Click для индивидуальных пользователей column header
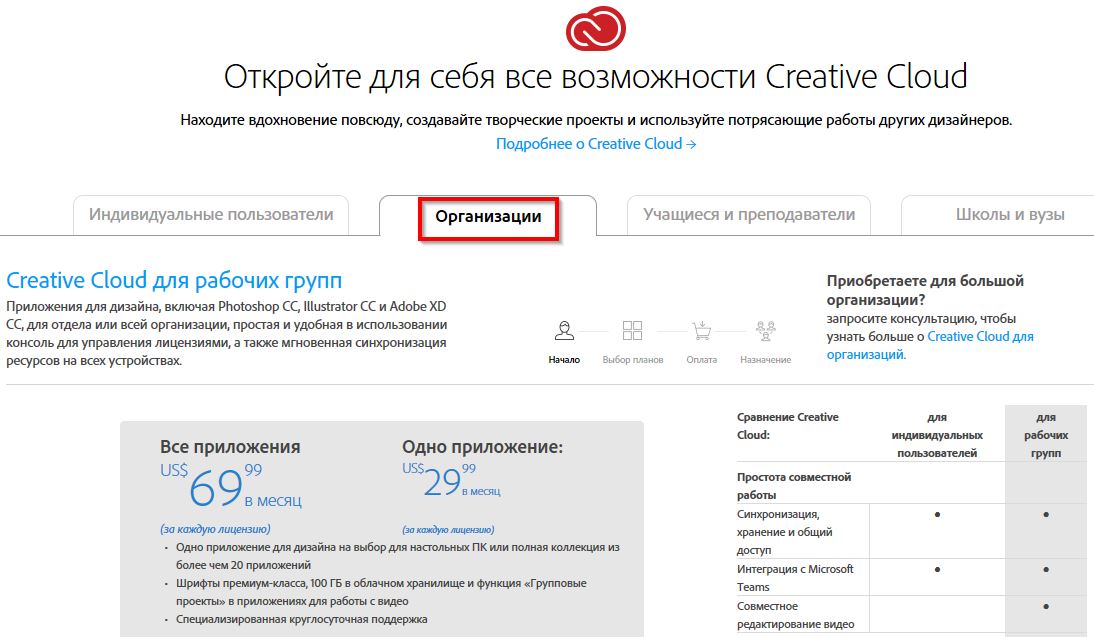This screenshot has height=637, width=1094. coord(936,435)
